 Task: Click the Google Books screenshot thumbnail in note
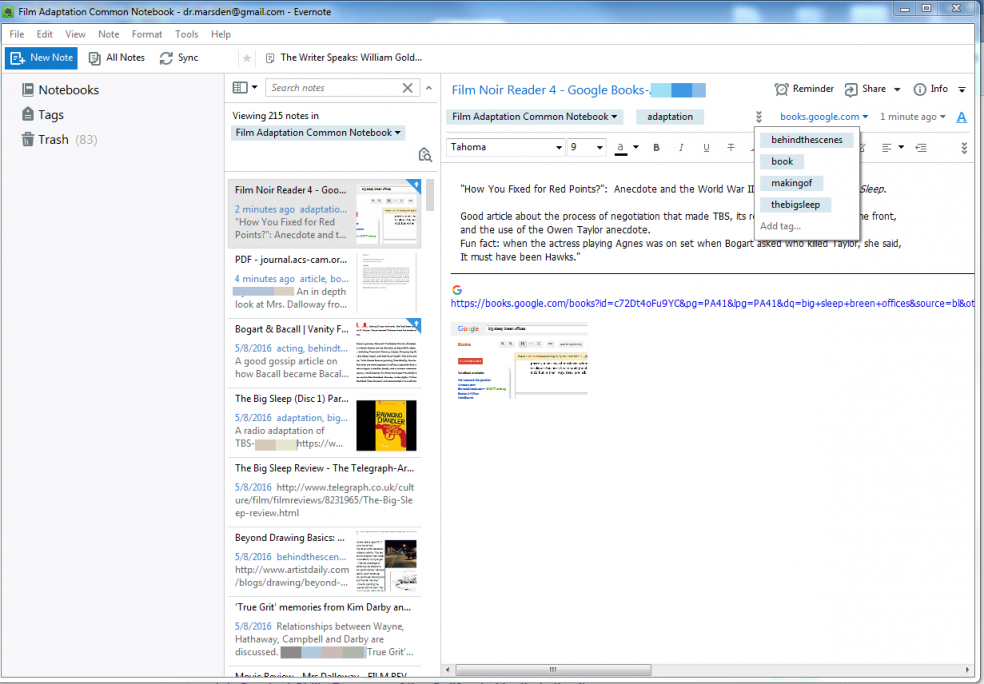pyautogui.click(x=519, y=360)
